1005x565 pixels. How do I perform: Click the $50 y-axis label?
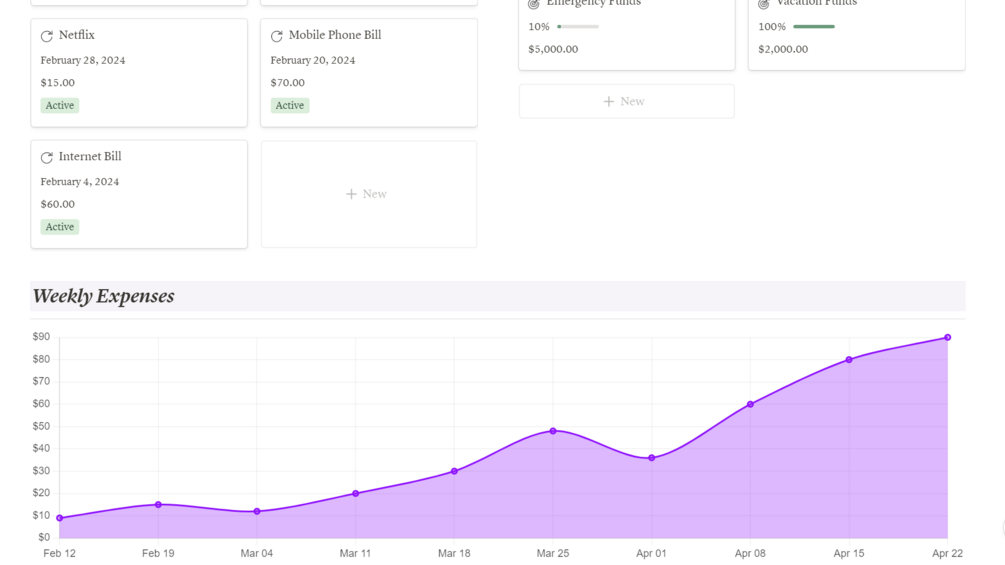[x=41, y=427]
